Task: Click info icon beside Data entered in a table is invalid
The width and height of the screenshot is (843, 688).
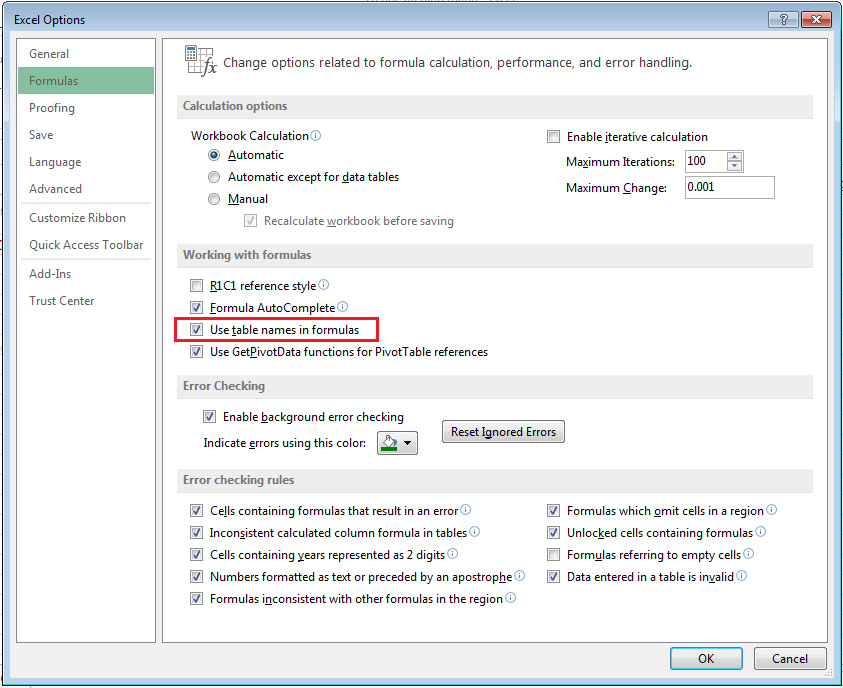Action: pos(742,576)
